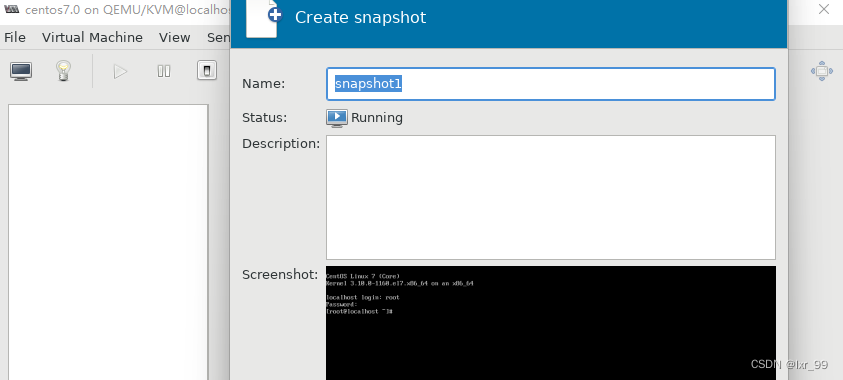The height and width of the screenshot is (380, 843).
Task: Pause the virtual machine with pause icon
Action: [x=164, y=71]
